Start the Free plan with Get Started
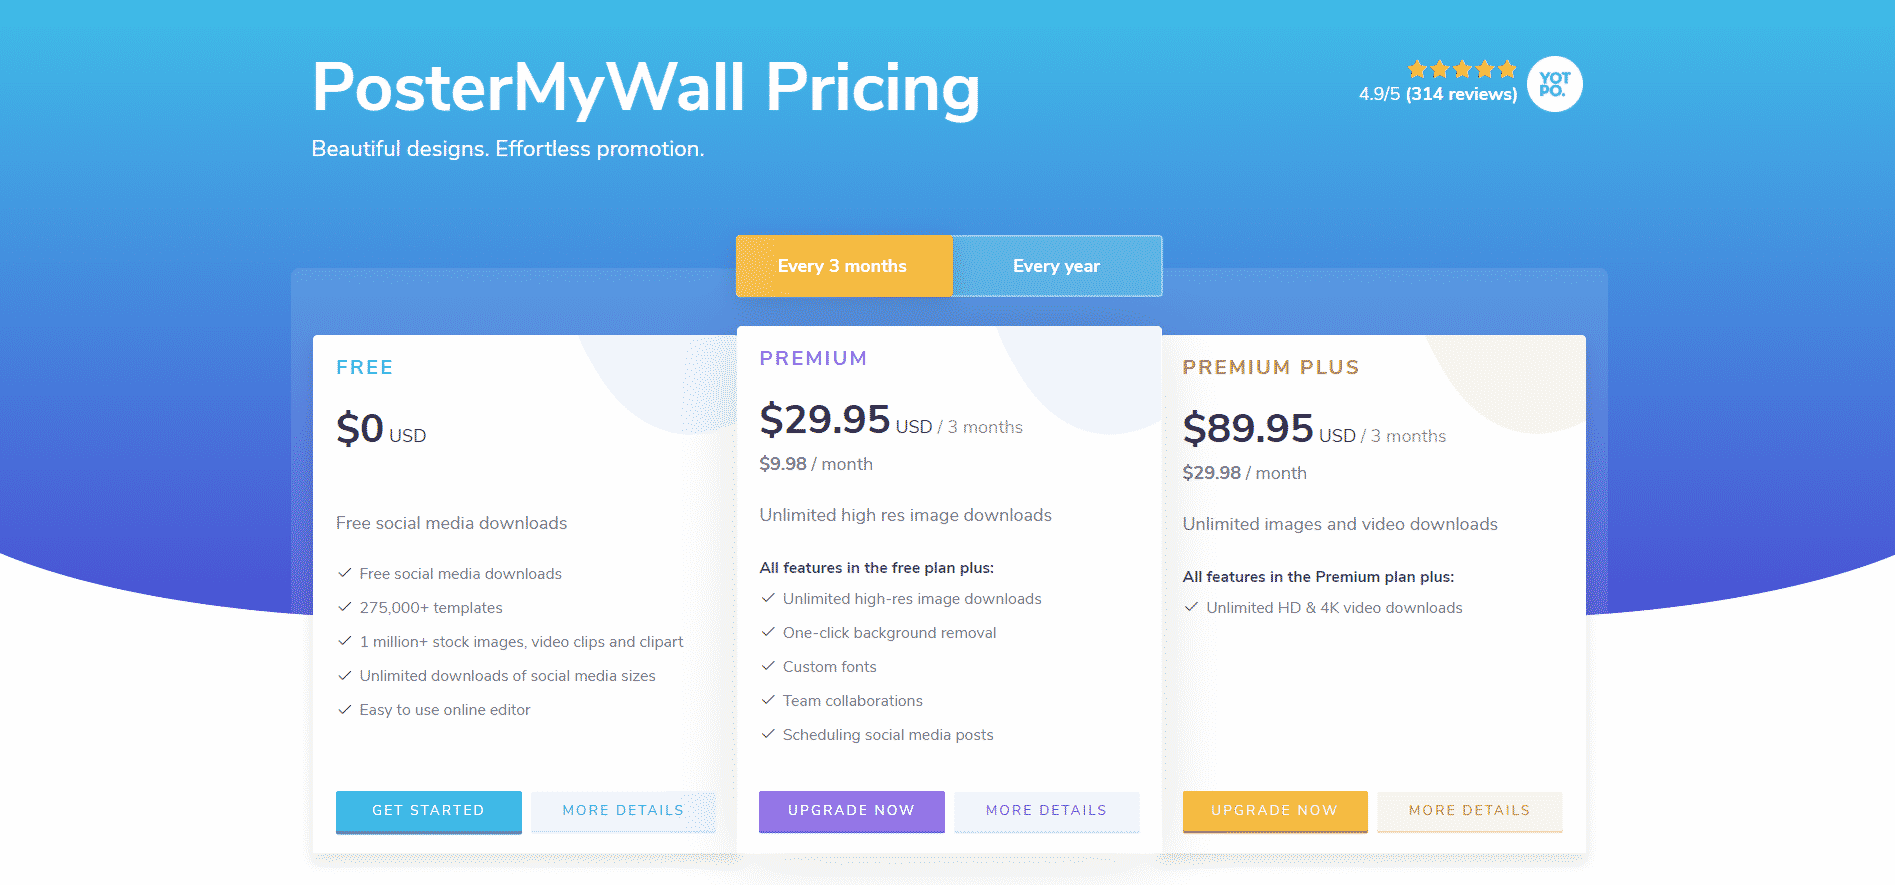Screen dimensions: 1895x885 click(x=428, y=811)
